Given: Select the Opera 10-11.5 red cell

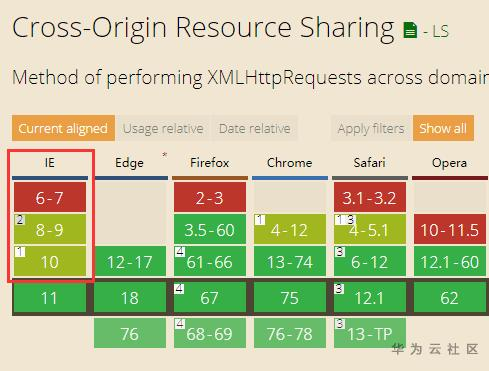Looking at the screenshot, I should pyautogui.click(x=450, y=229).
